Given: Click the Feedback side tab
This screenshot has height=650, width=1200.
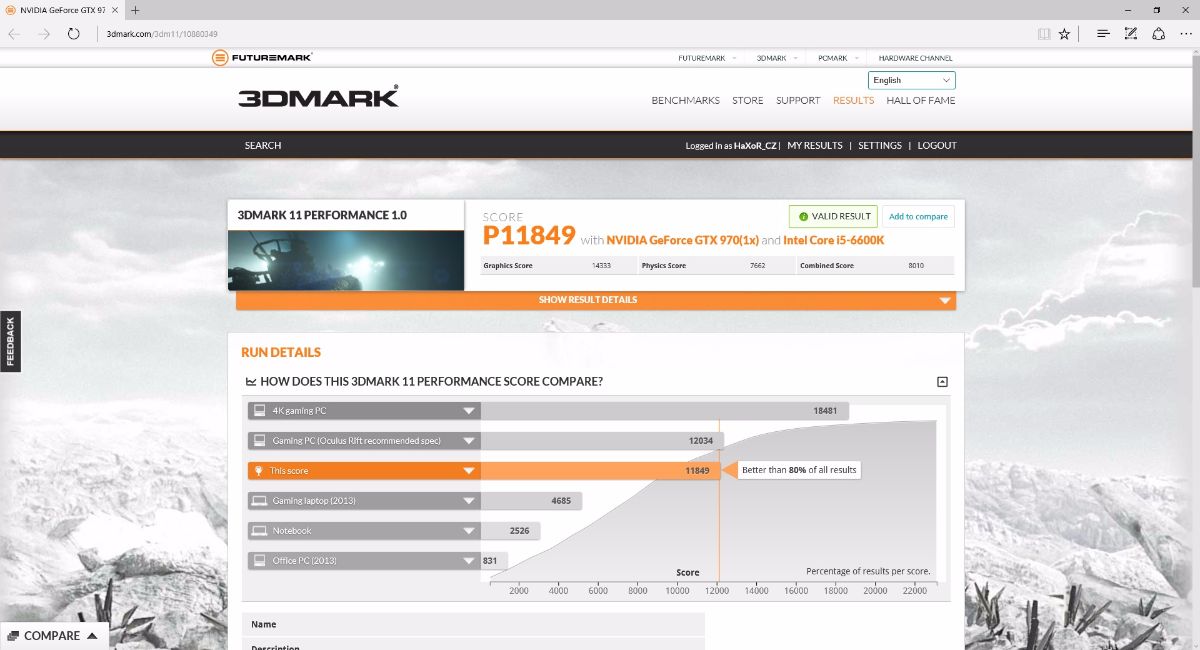Looking at the screenshot, I should [x=10, y=341].
